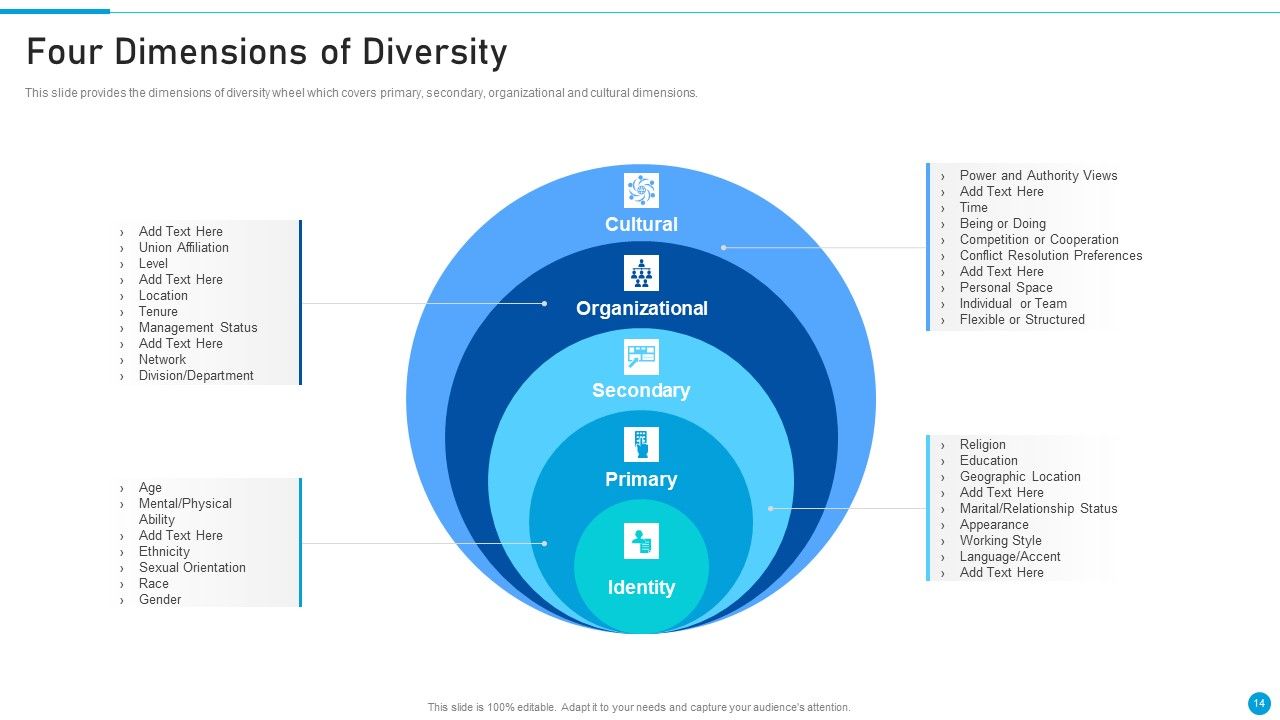Click the 'Sexual Orientation' bullet

point(192,568)
